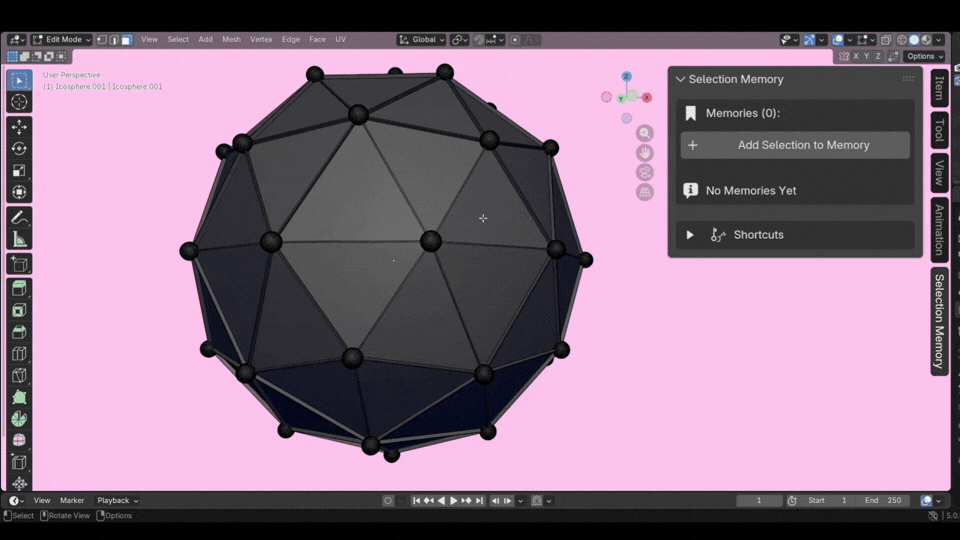Toggle snapping magnet

(479, 40)
